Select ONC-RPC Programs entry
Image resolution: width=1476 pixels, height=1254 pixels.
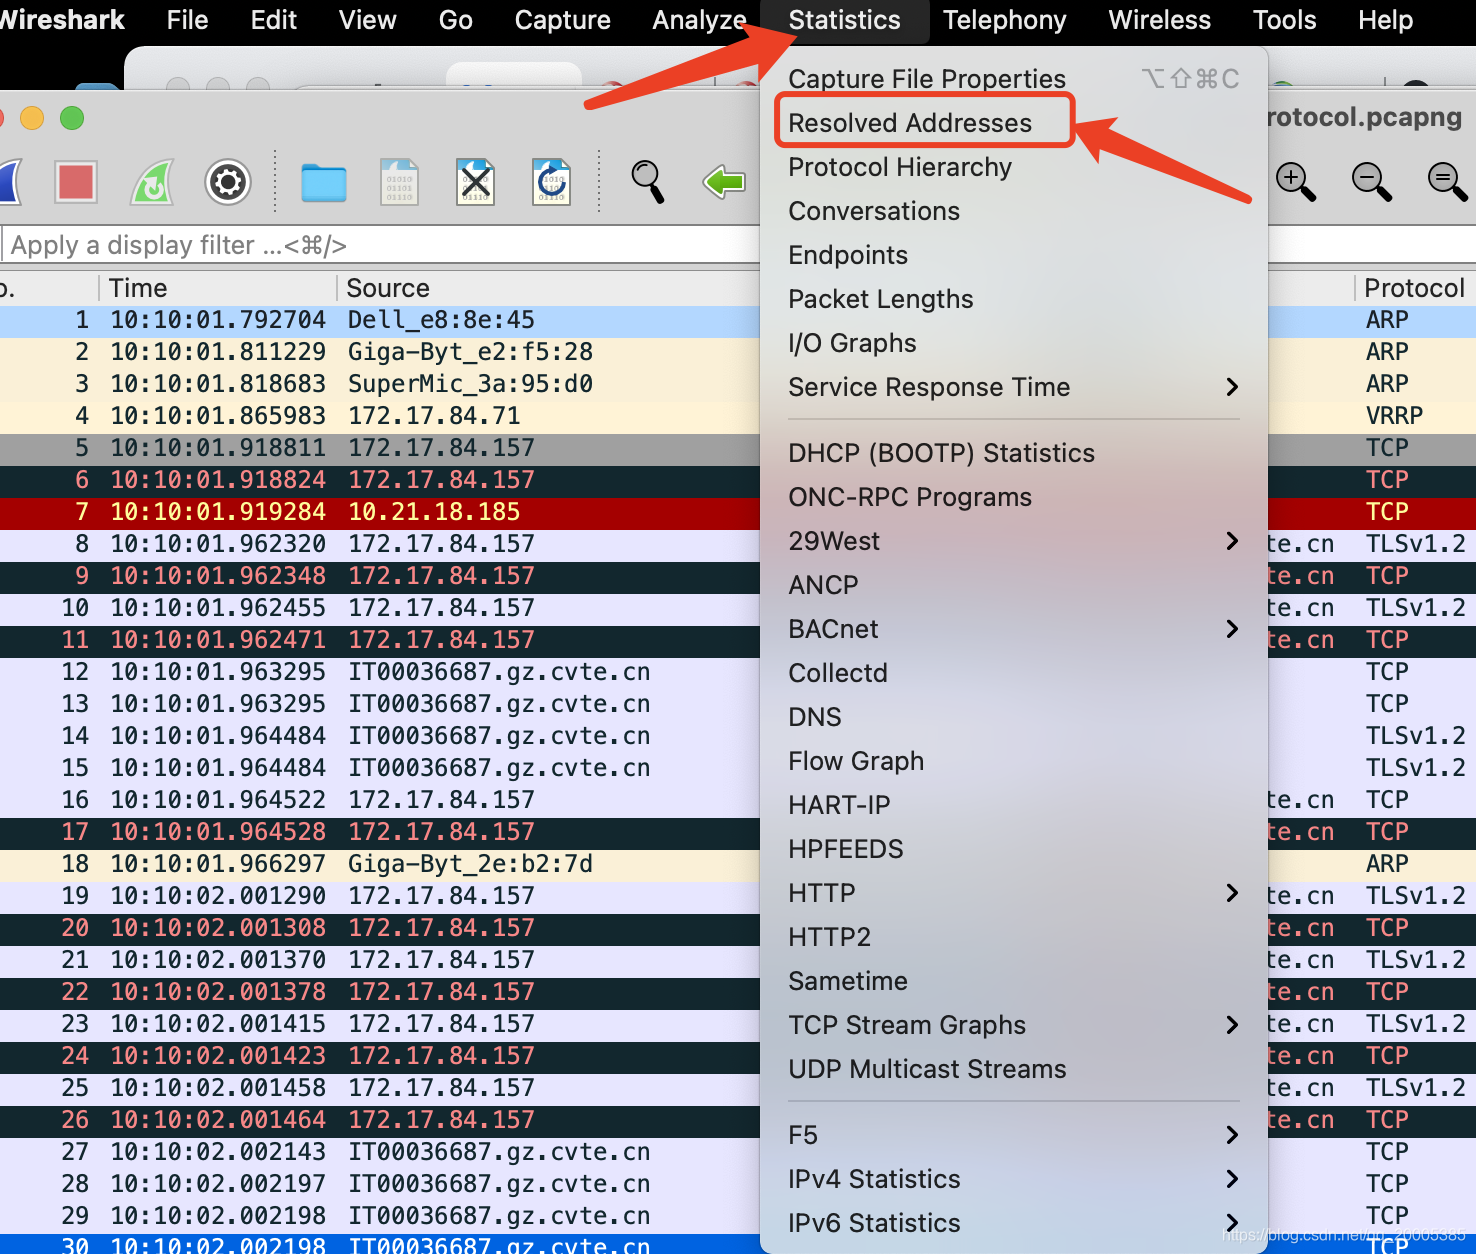tap(1014, 497)
